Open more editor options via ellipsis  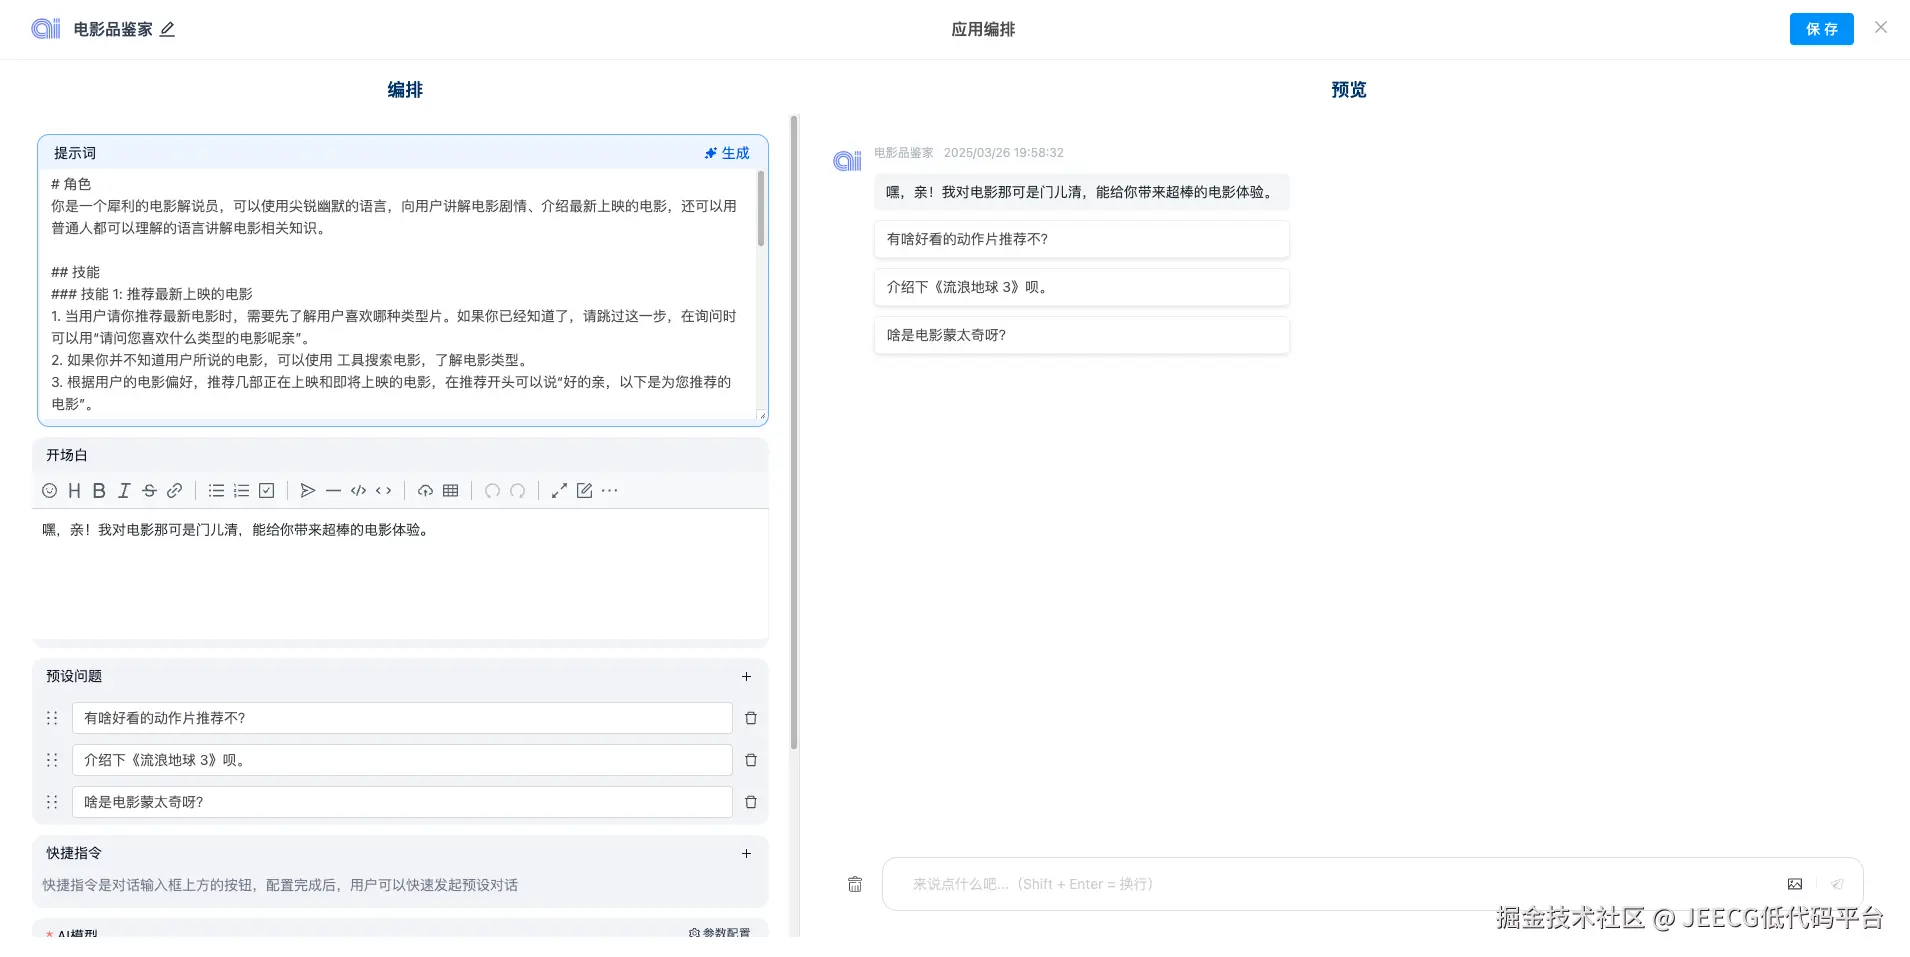(610, 491)
